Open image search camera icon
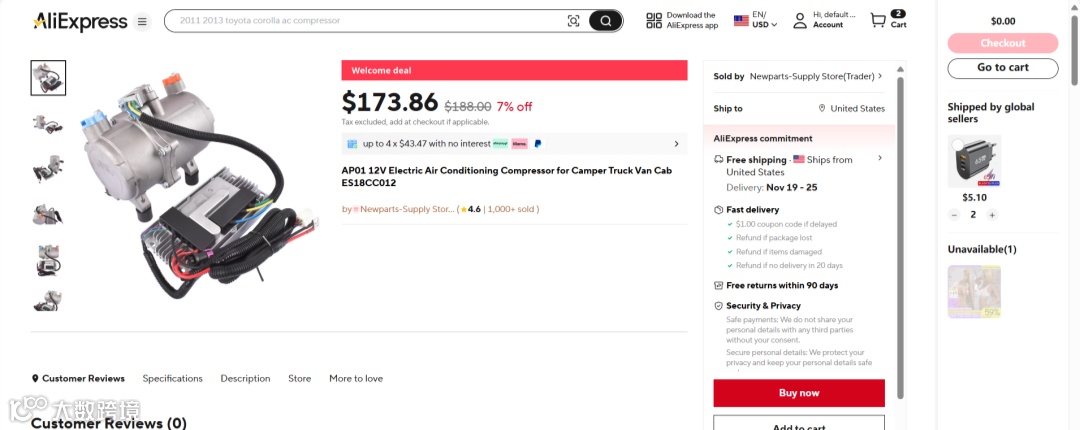 [x=573, y=21]
